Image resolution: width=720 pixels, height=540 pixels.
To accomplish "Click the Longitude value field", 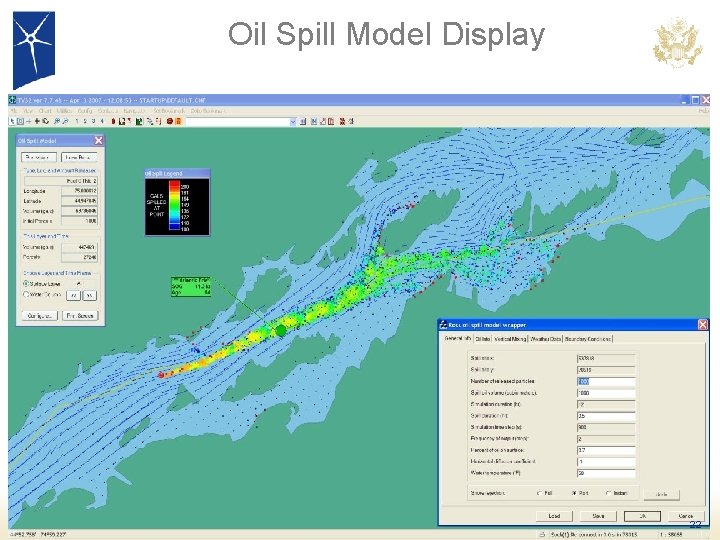I will point(79,191).
